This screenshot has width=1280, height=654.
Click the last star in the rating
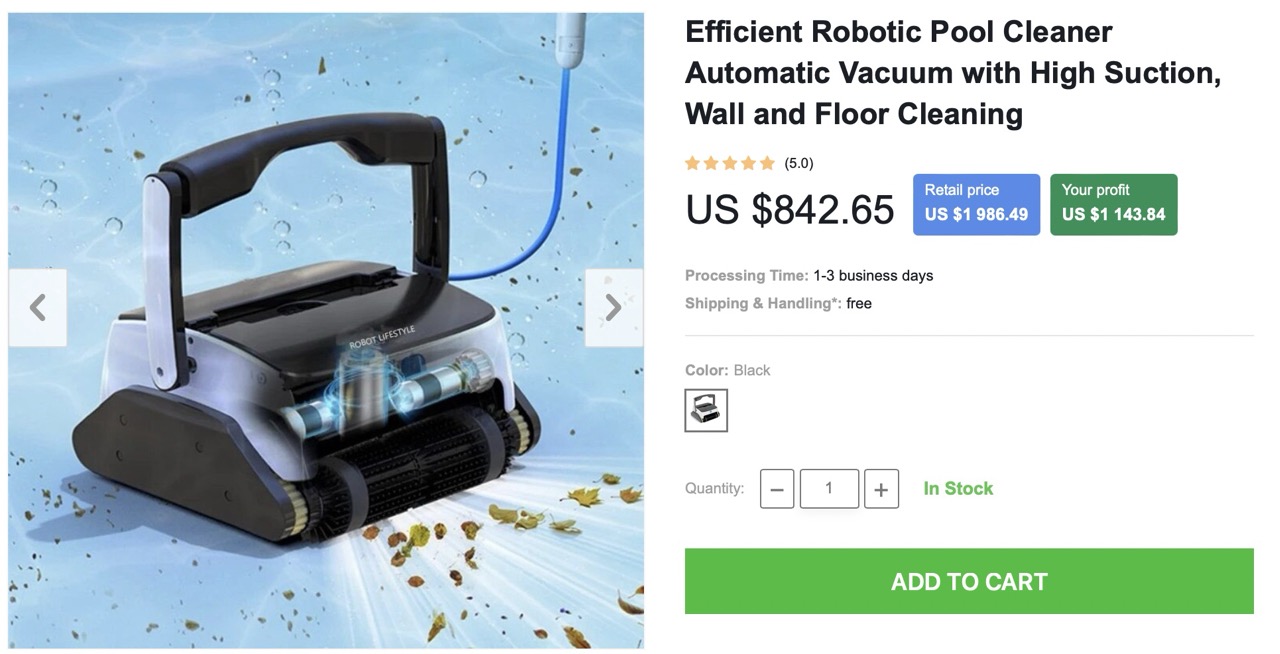coord(767,163)
